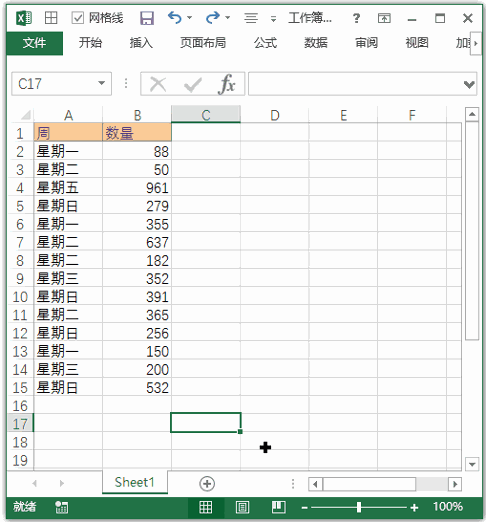486x522 pixels.
Task: Add a new sheet with plus icon
Action: coord(207,484)
